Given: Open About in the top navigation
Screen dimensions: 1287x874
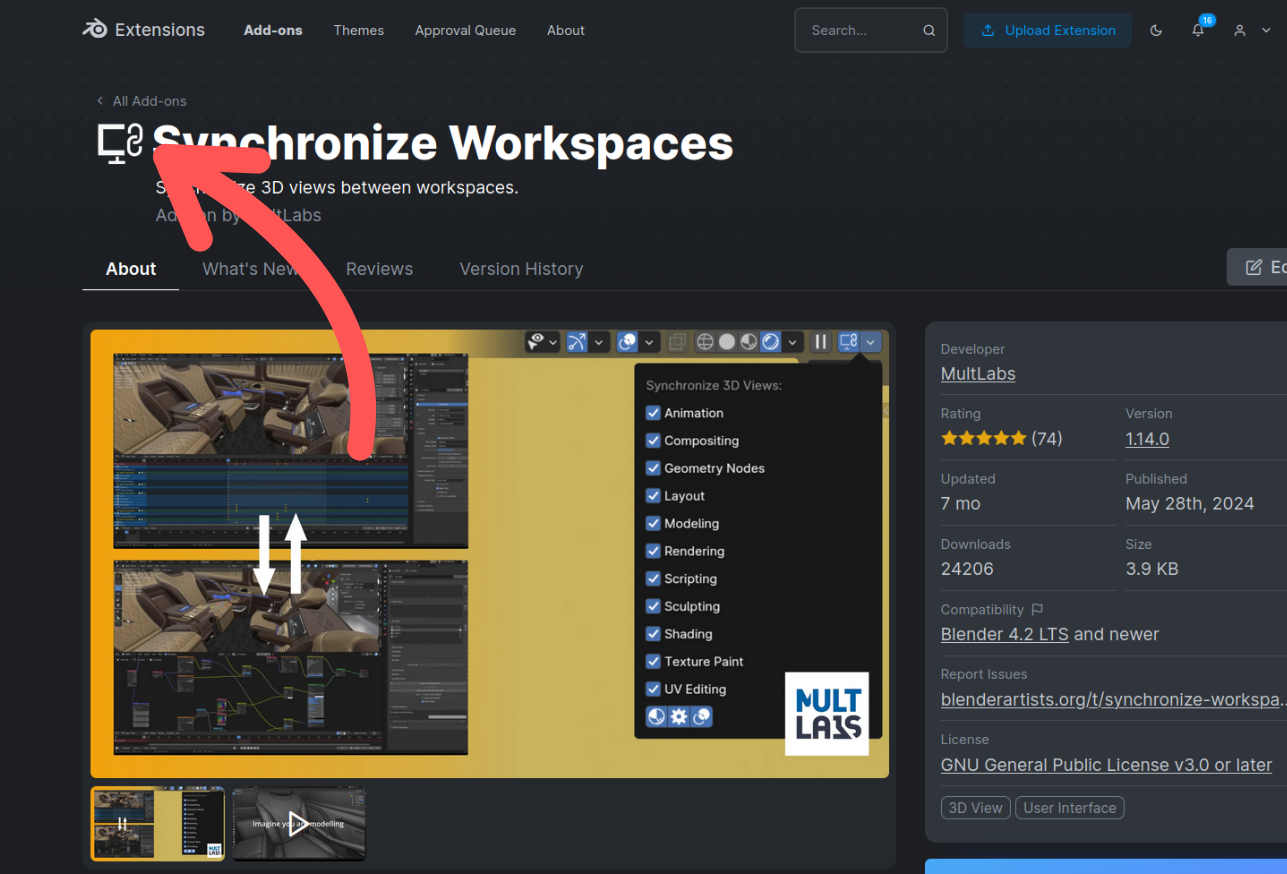Looking at the screenshot, I should pos(566,30).
